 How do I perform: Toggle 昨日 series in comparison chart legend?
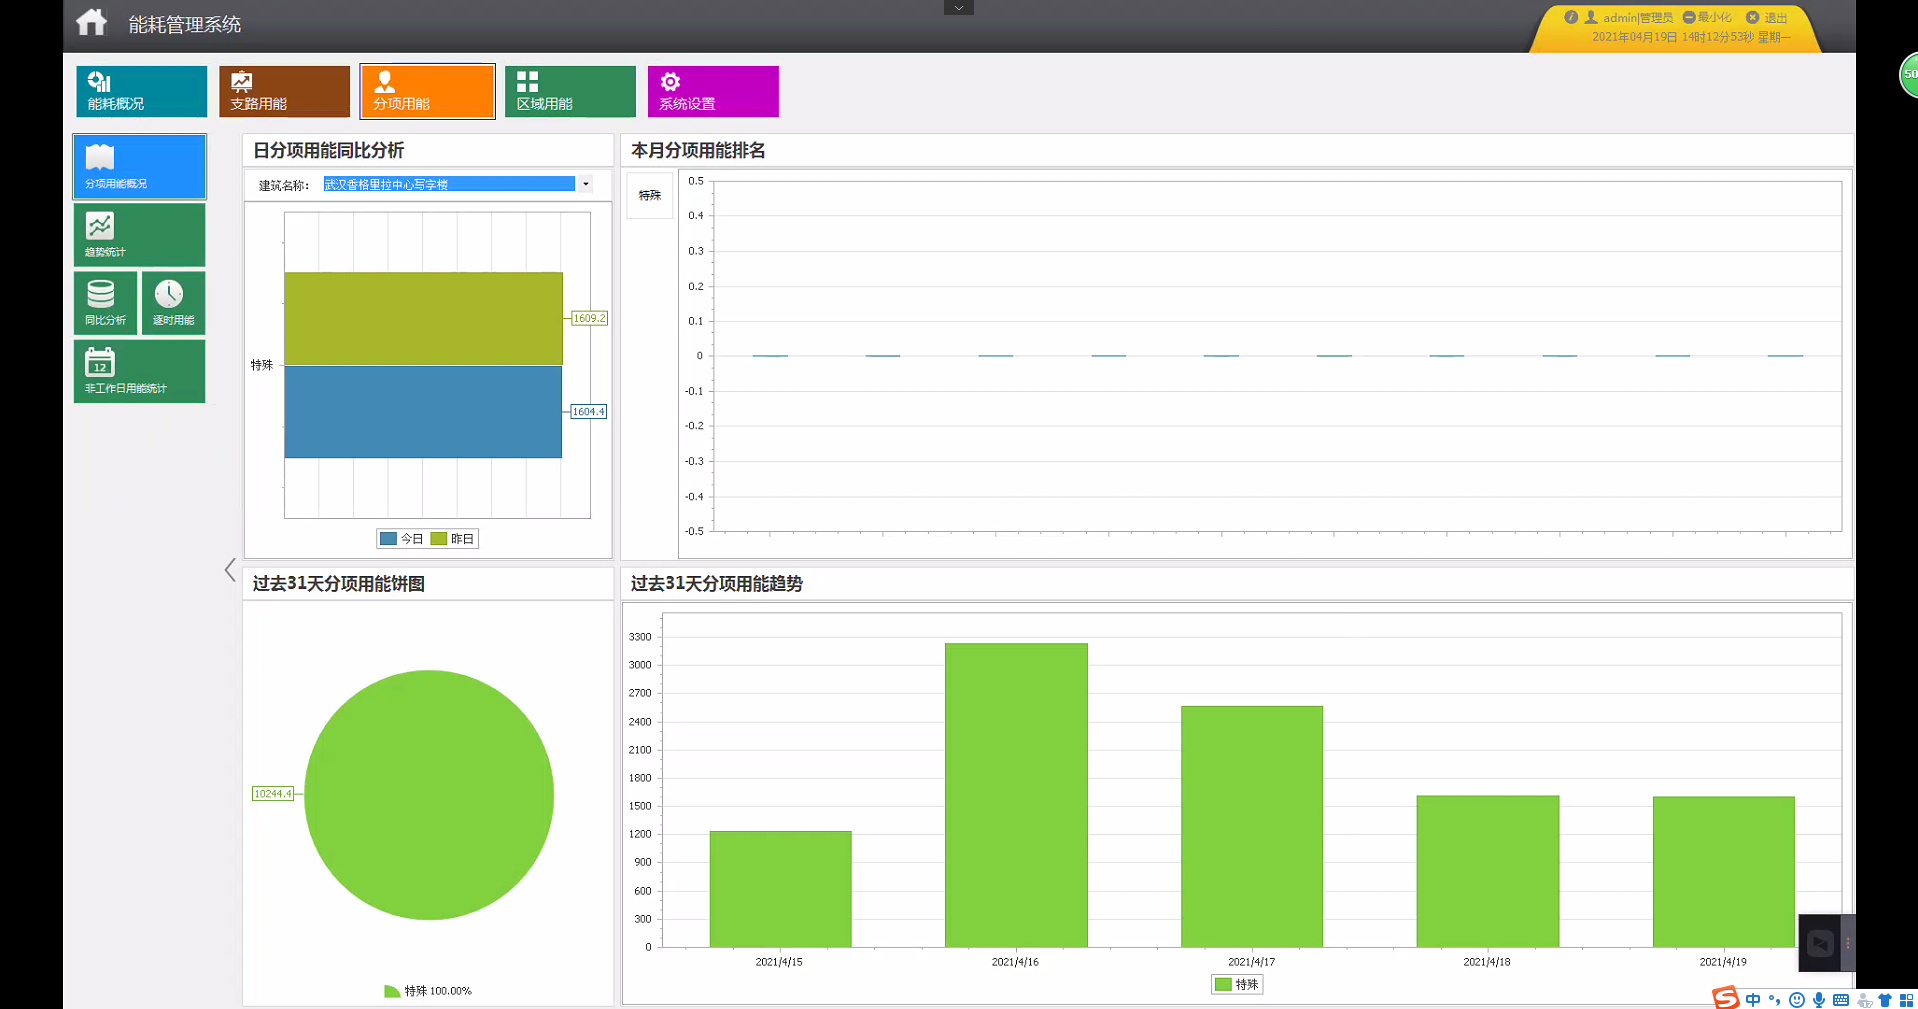[452, 539]
